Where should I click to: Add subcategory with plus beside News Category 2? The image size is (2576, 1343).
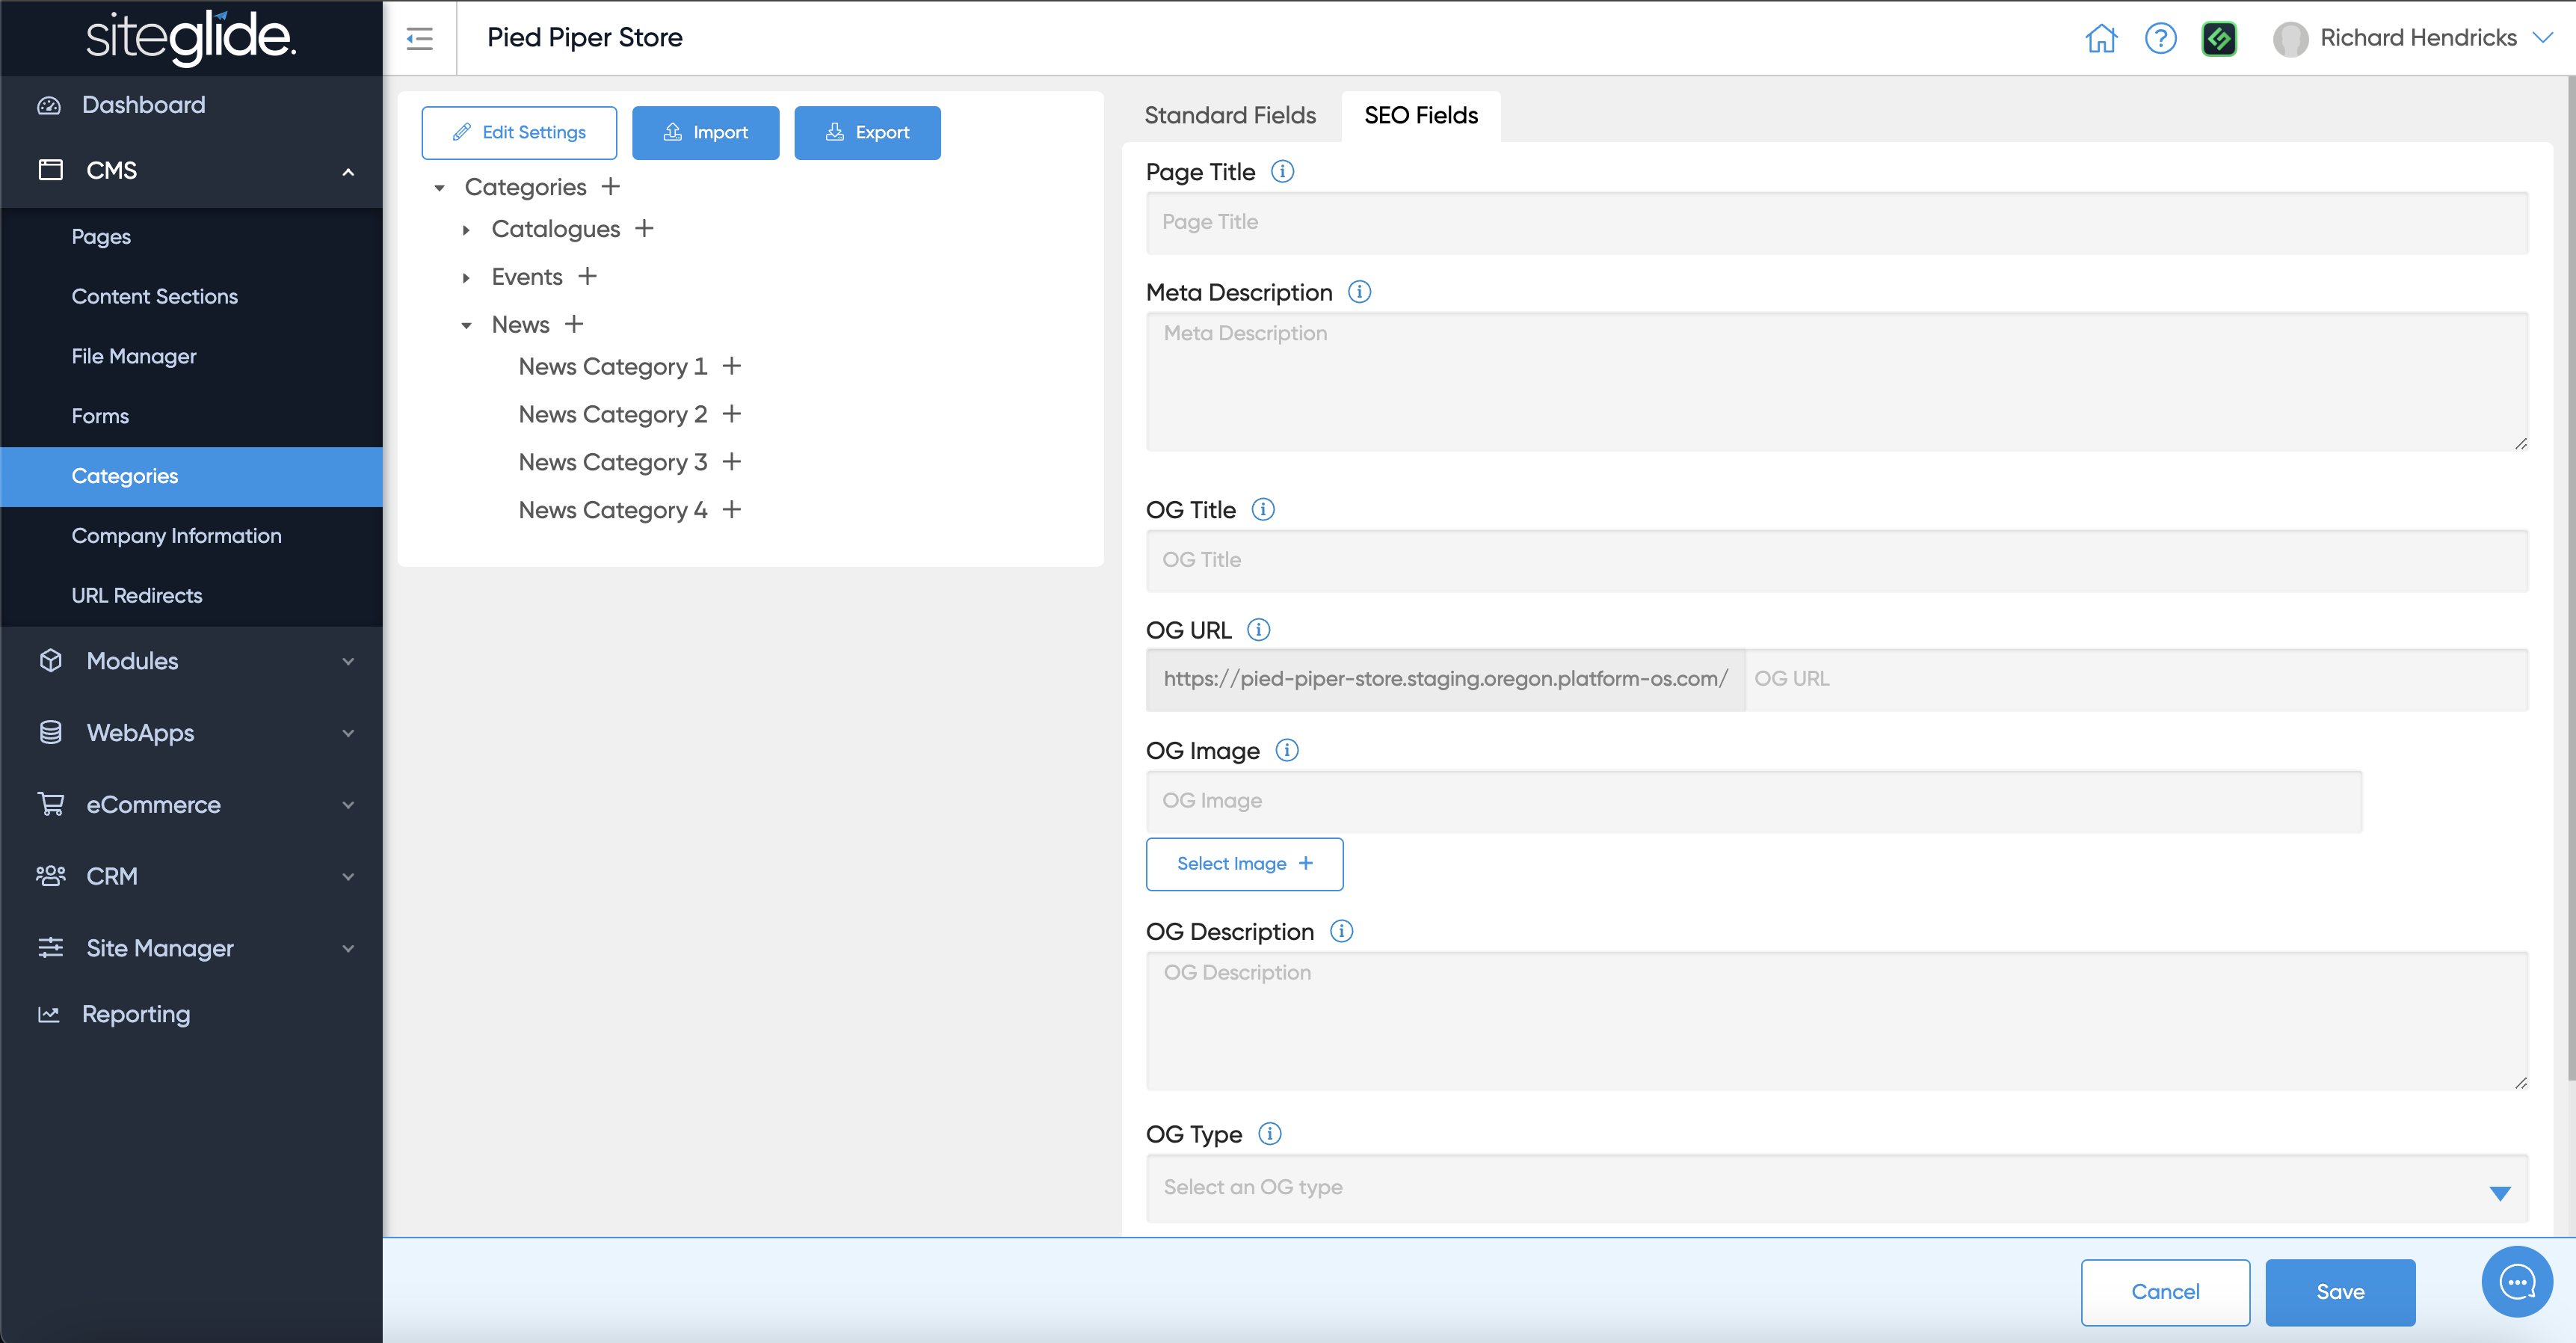(x=732, y=414)
